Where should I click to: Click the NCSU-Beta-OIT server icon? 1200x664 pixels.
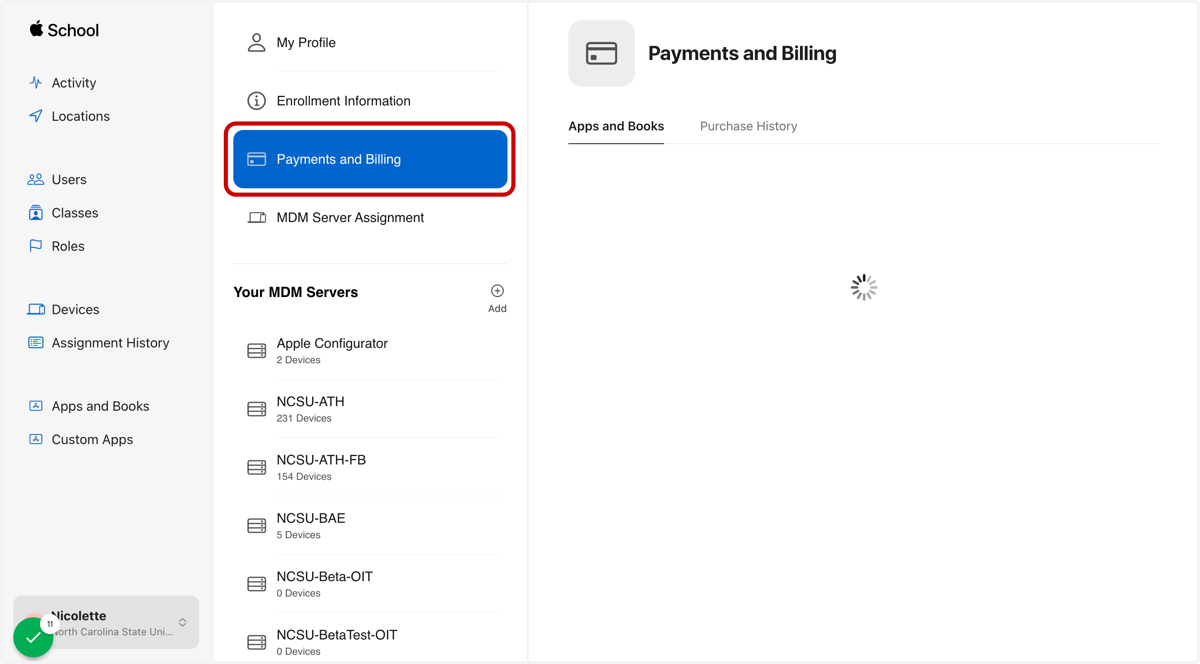click(257, 584)
